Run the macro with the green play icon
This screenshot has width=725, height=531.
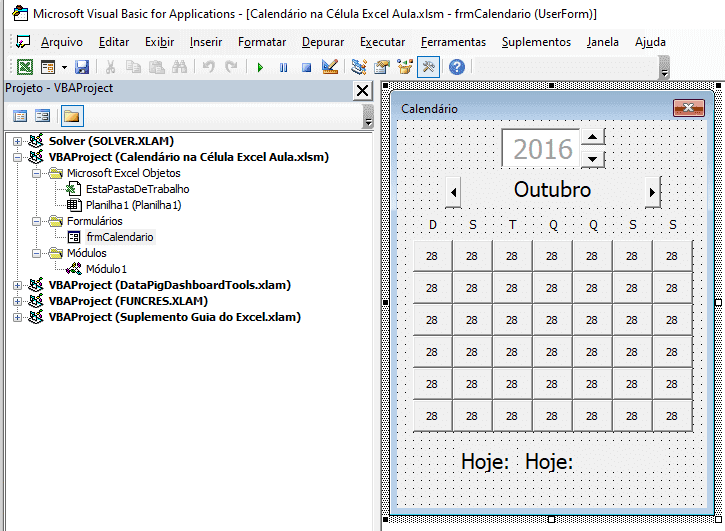point(260,68)
